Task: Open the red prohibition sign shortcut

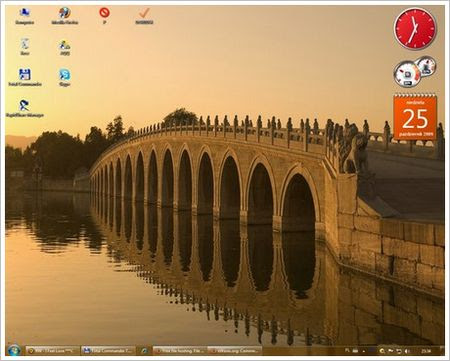Action: (105, 16)
